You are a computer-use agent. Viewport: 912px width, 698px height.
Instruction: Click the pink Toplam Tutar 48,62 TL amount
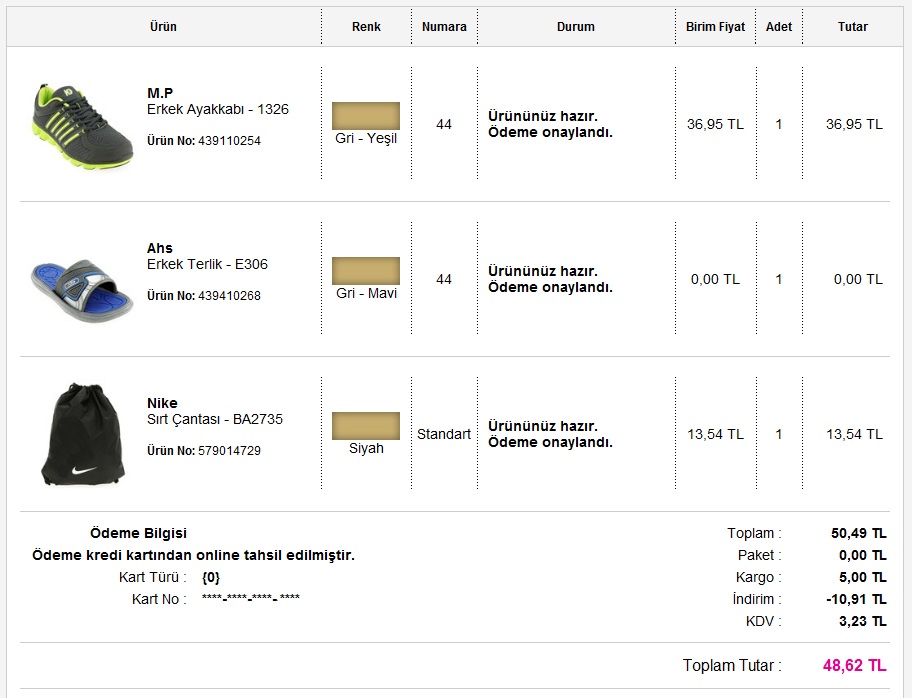(x=854, y=665)
